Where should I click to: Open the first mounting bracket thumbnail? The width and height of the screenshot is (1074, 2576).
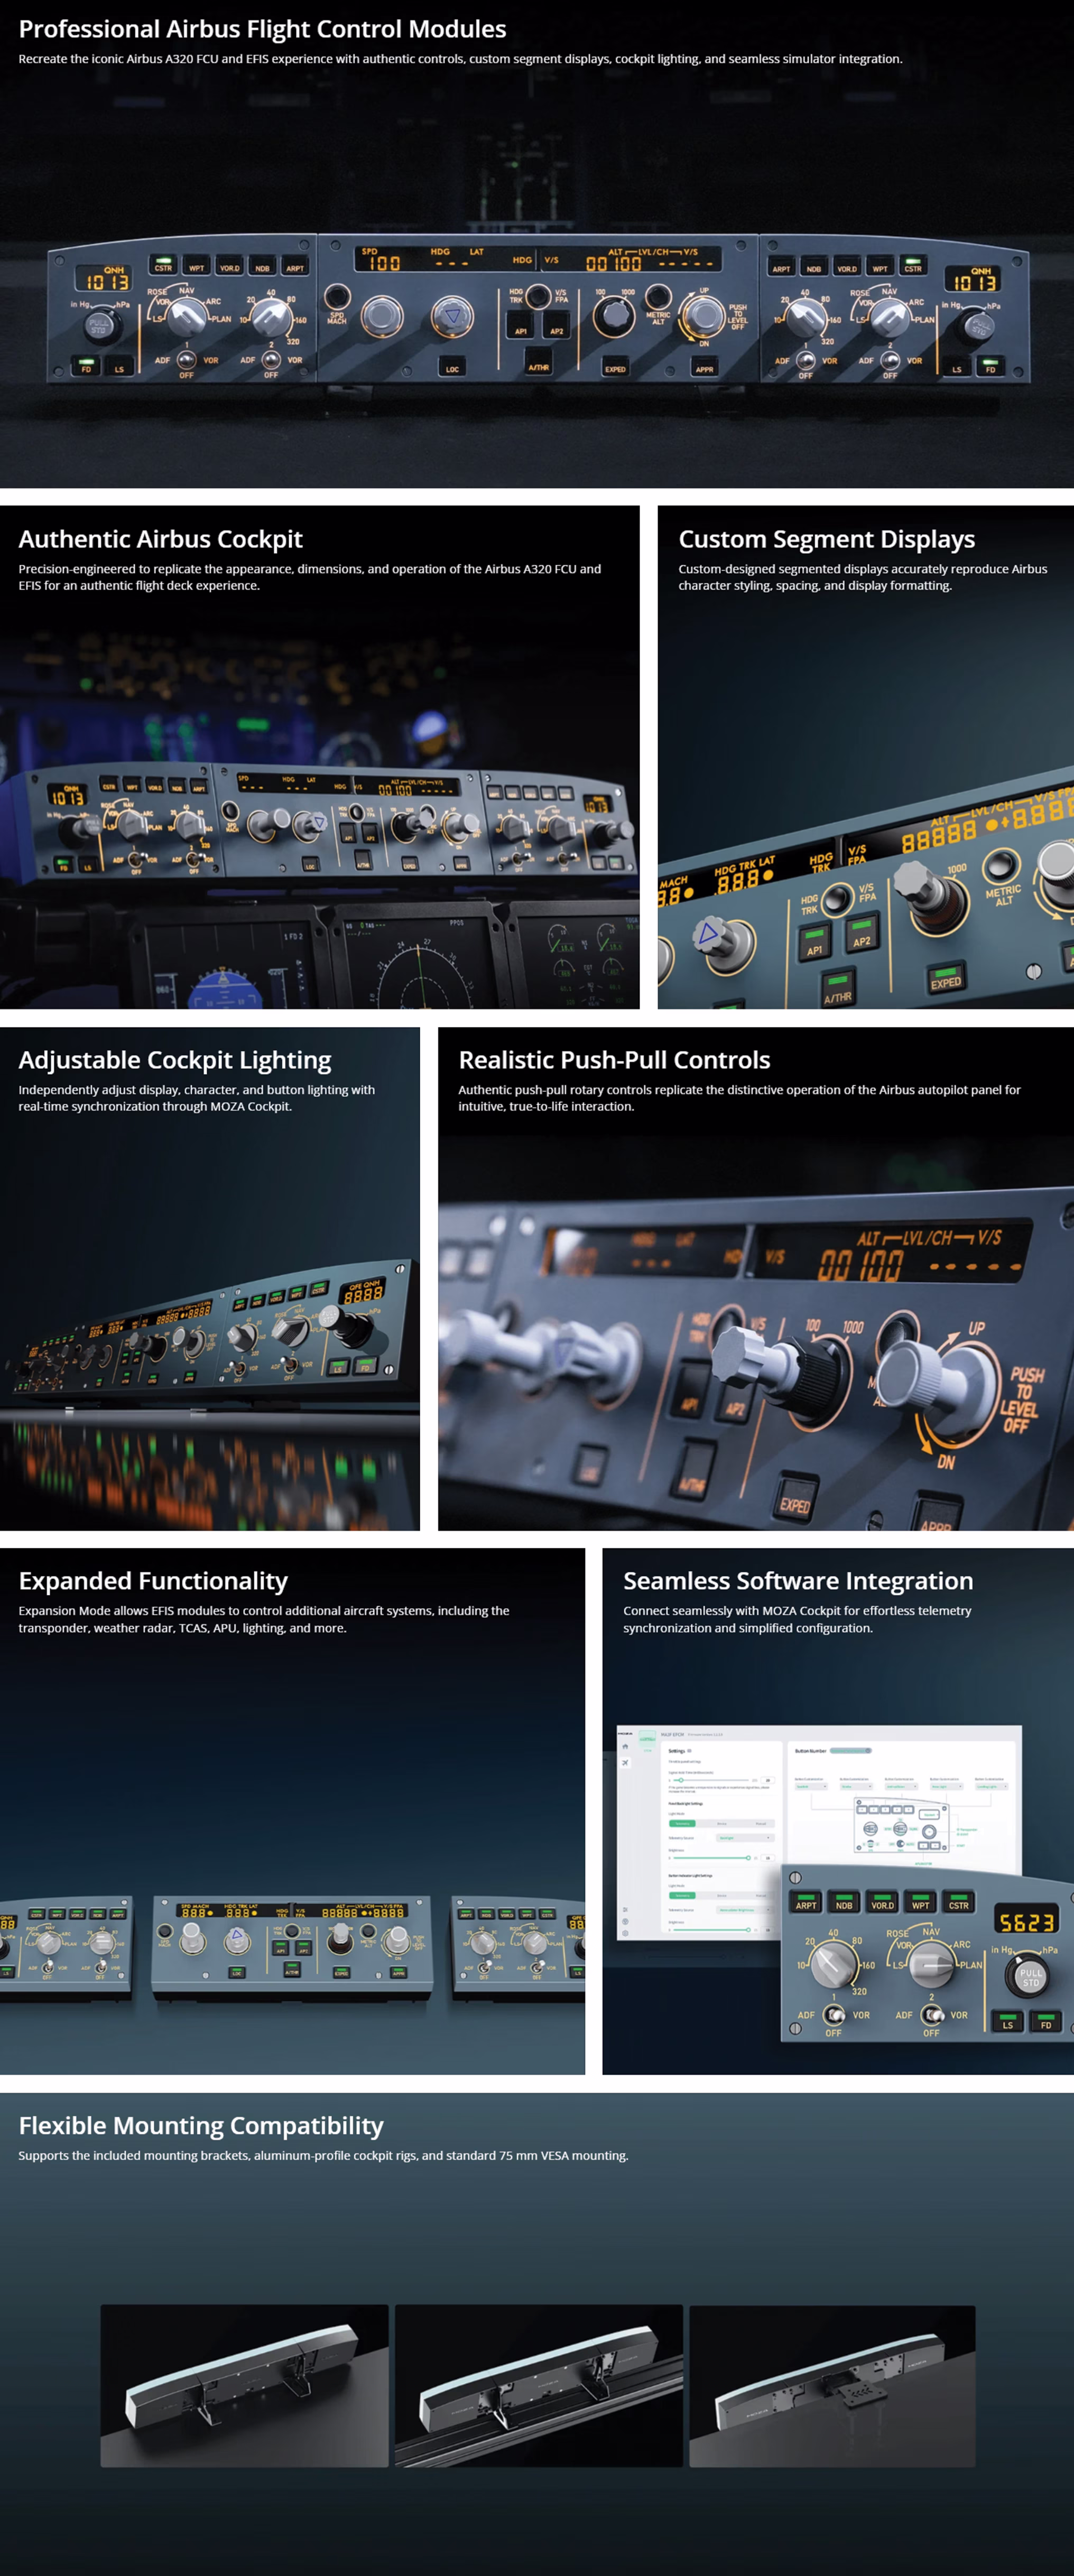click(244, 2385)
